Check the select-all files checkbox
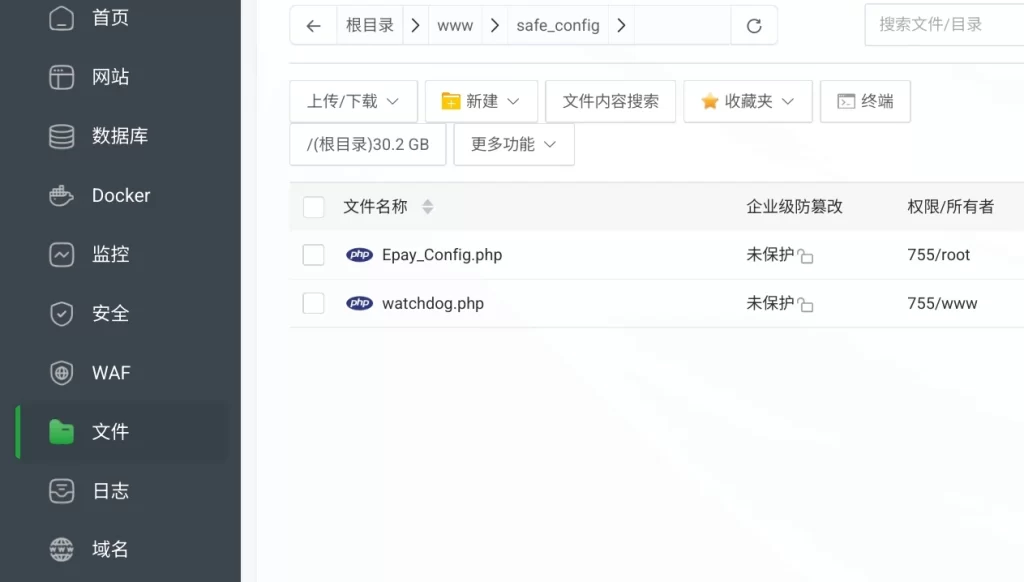This screenshot has height=582, width=1024. 314,207
